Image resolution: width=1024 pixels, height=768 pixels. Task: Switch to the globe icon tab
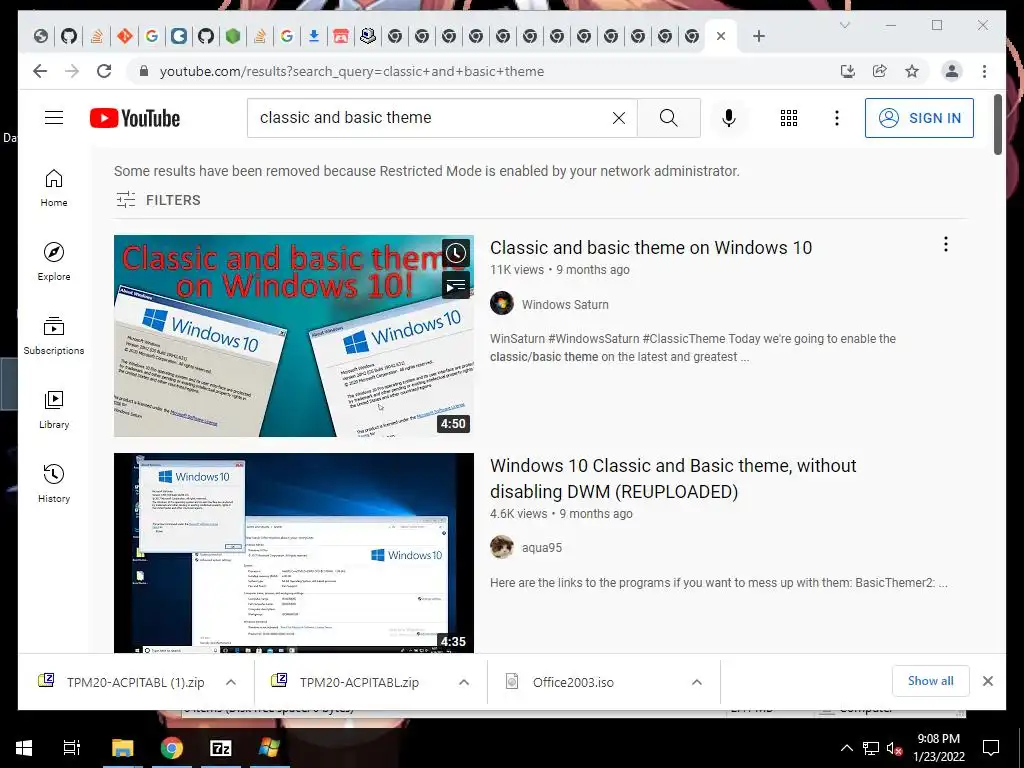pyautogui.click(x=40, y=37)
